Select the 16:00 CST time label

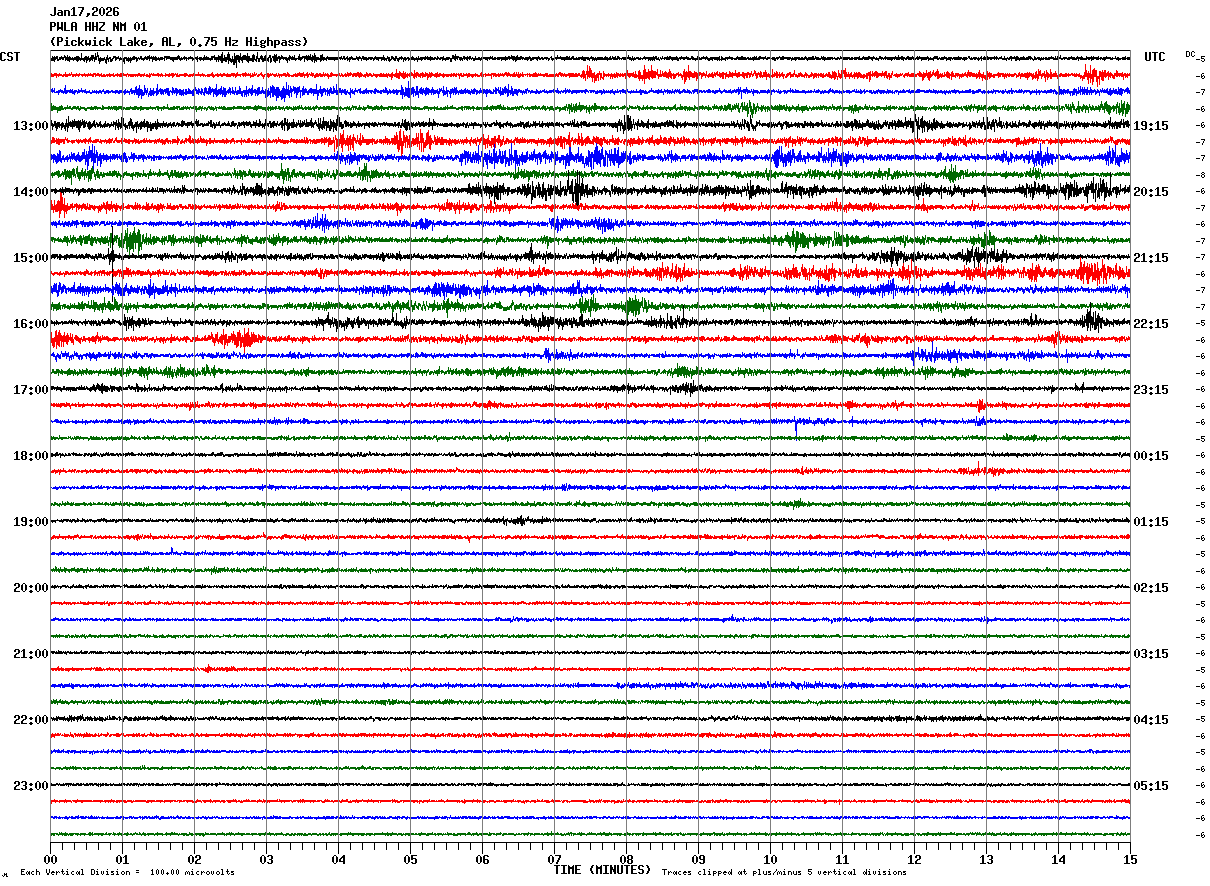(30, 324)
